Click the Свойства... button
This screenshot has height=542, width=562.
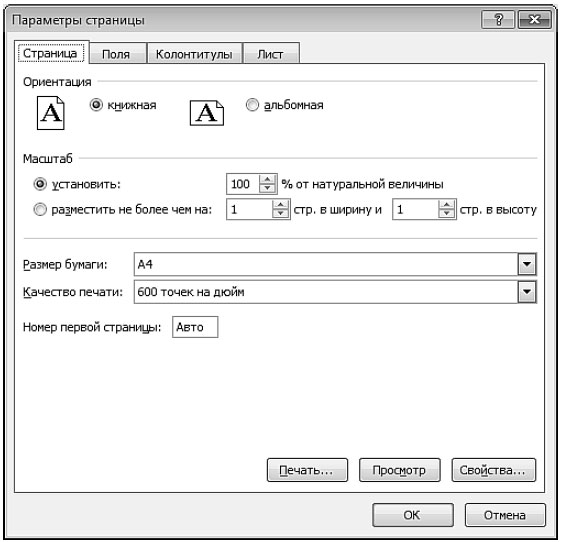(x=493, y=470)
